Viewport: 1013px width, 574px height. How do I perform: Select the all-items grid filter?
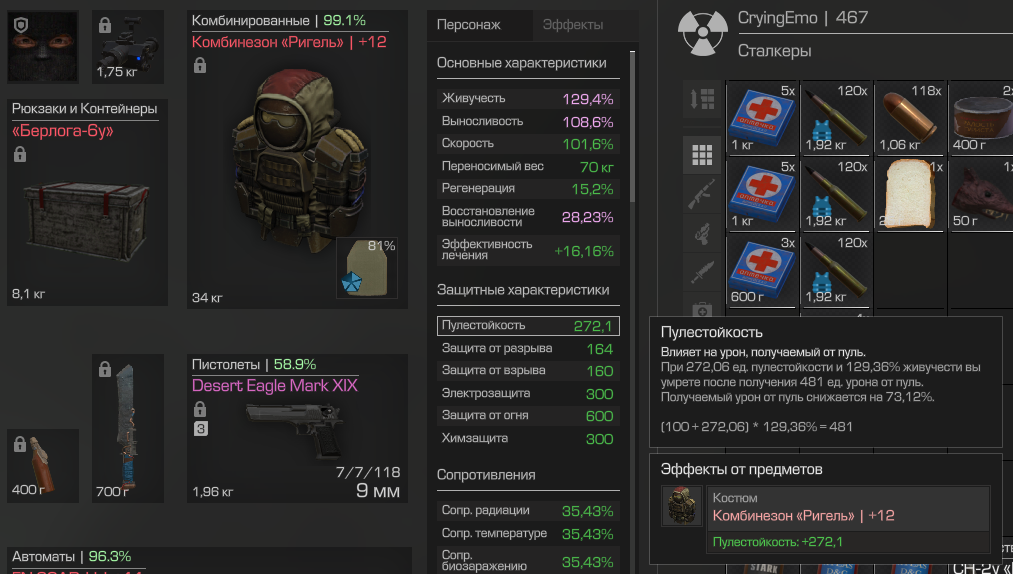(702, 155)
